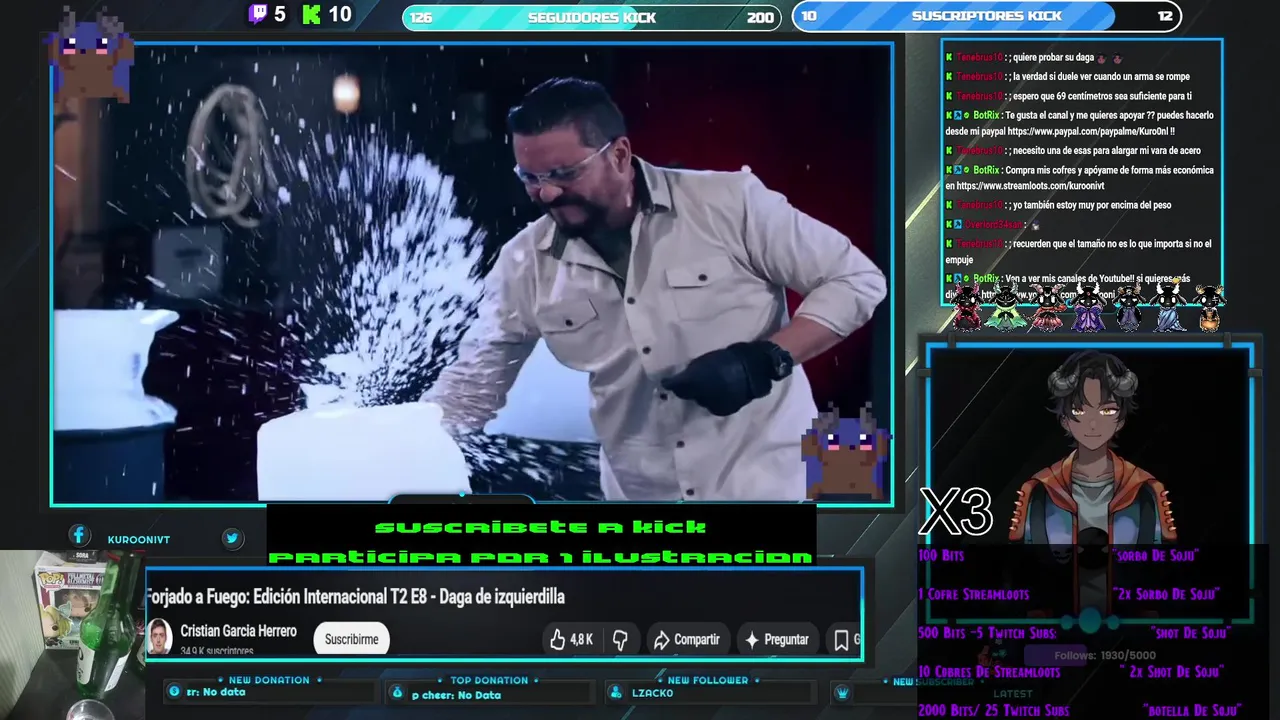The width and height of the screenshot is (1280, 720).
Task: Click the Overlord34san username in chat
Action: pyautogui.click(x=994, y=225)
